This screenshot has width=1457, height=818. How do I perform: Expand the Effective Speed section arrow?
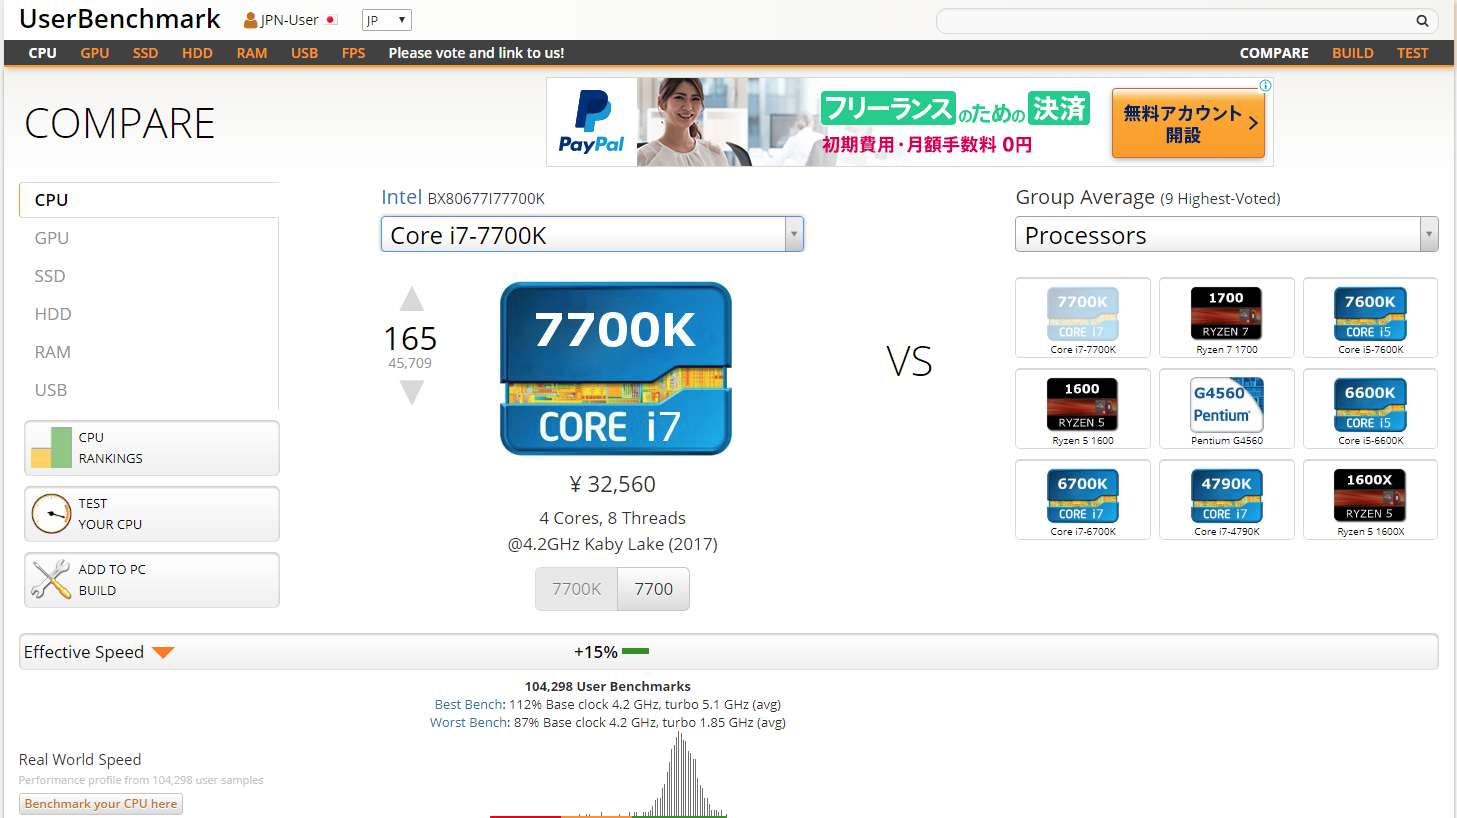pyautogui.click(x=164, y=653)
